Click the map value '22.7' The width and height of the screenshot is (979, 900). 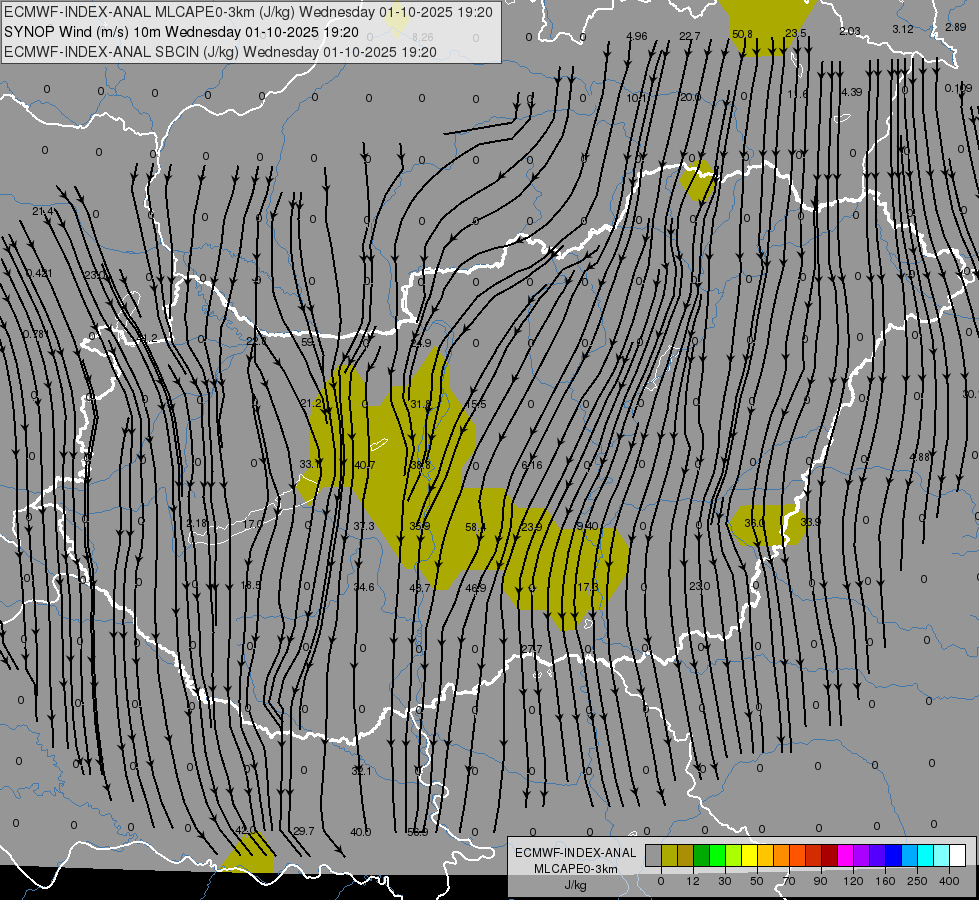click(690, 36)
